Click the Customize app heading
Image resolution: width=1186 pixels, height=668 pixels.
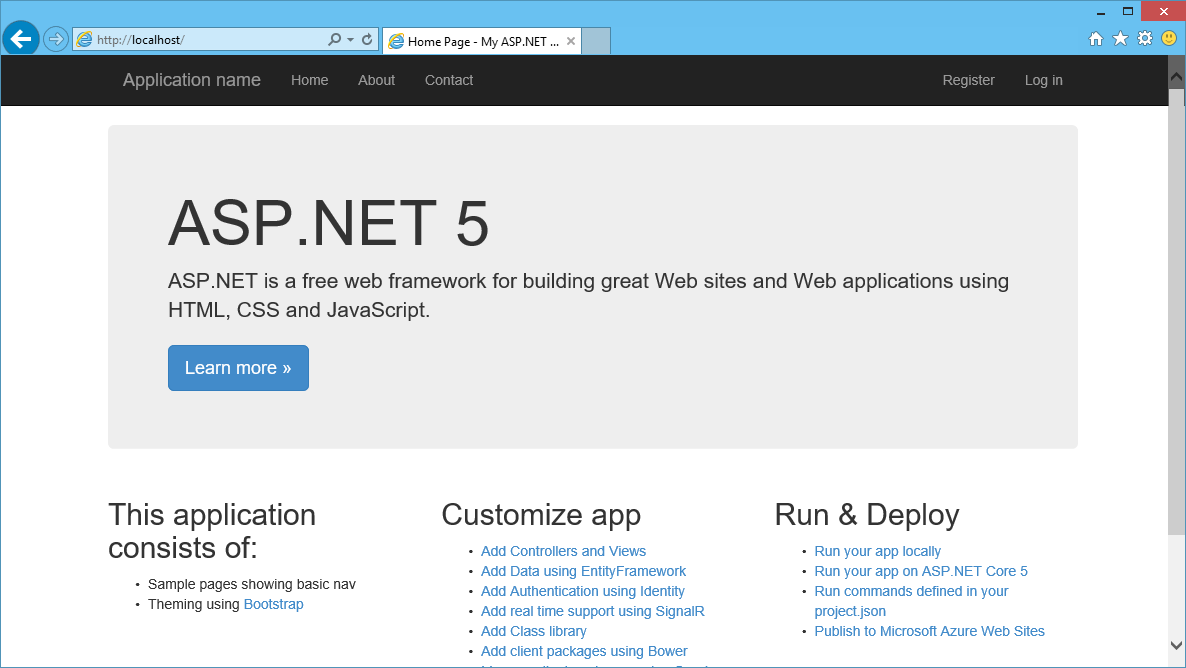pyautogui.click(x=541, y=515)
